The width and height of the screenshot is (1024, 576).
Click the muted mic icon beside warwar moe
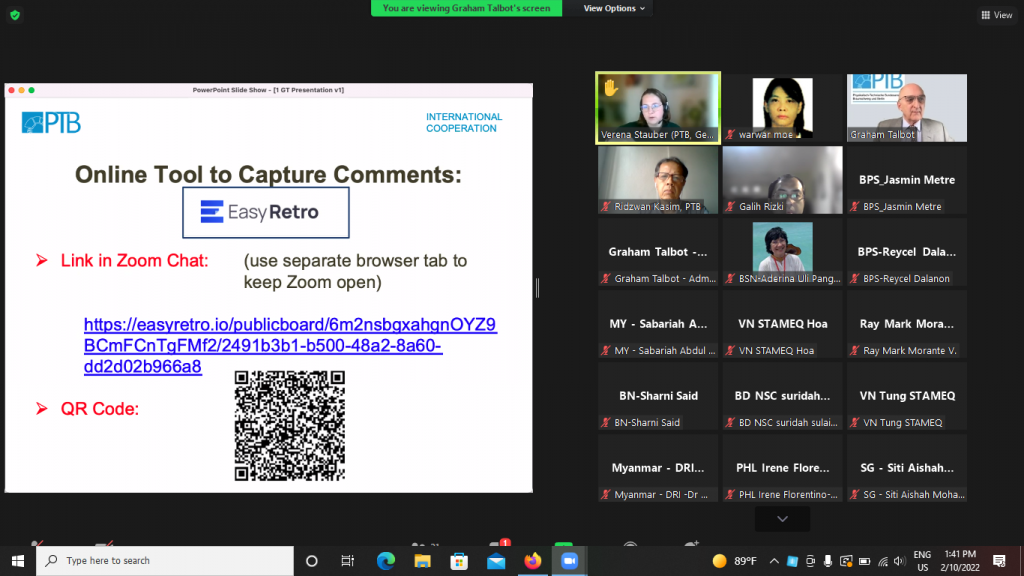click(731, 135)
